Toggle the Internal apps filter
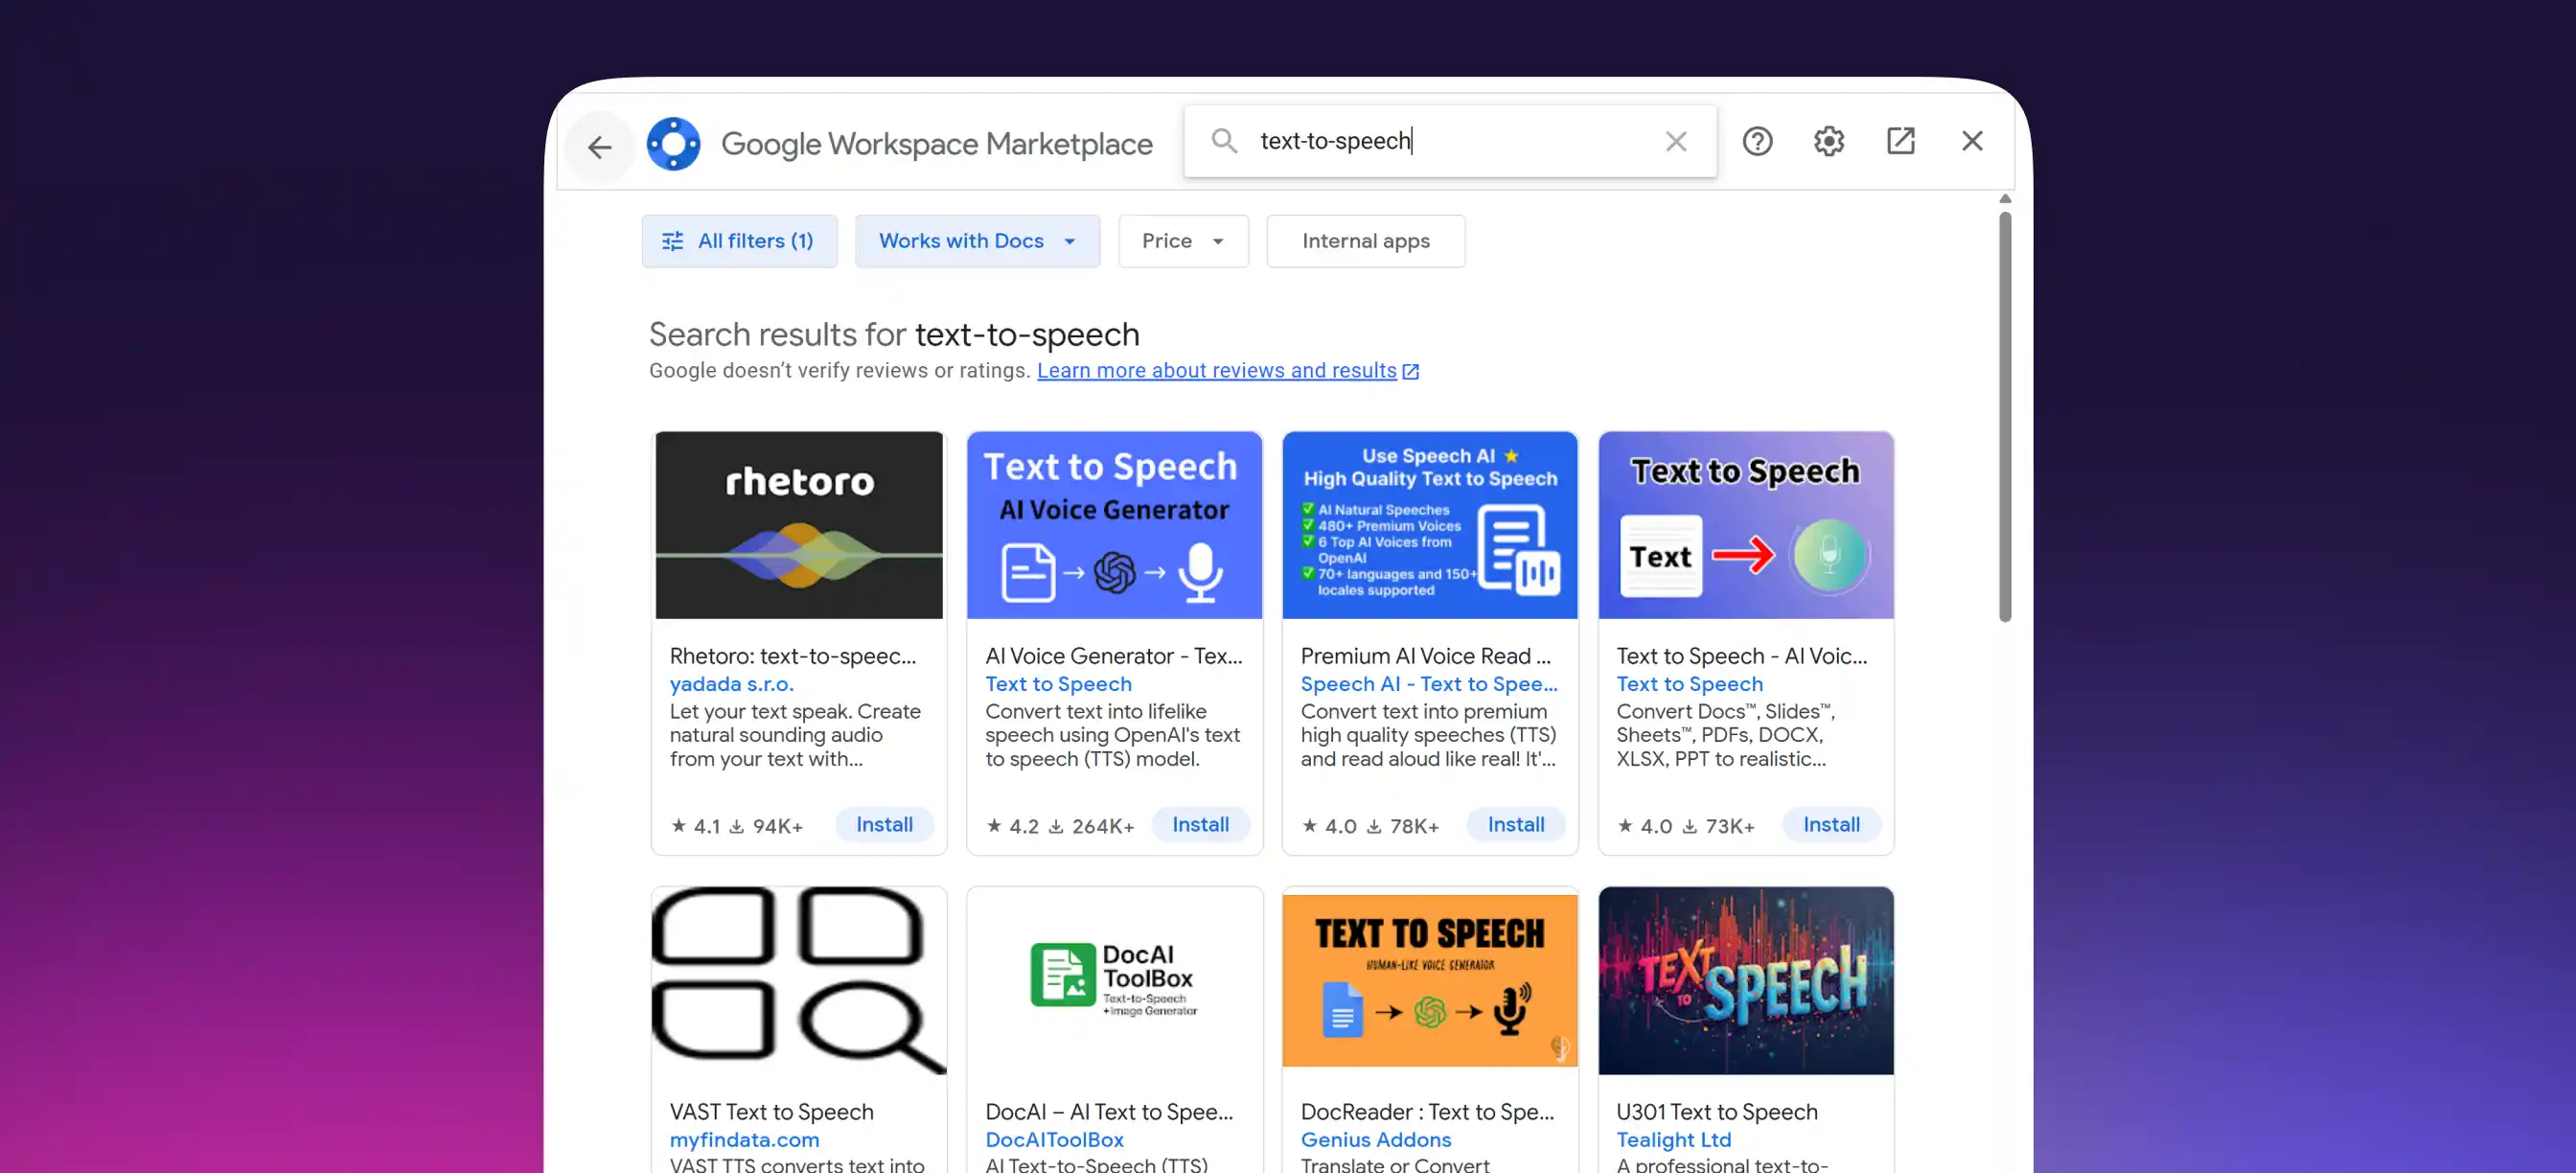 (x=1365, y=241)
